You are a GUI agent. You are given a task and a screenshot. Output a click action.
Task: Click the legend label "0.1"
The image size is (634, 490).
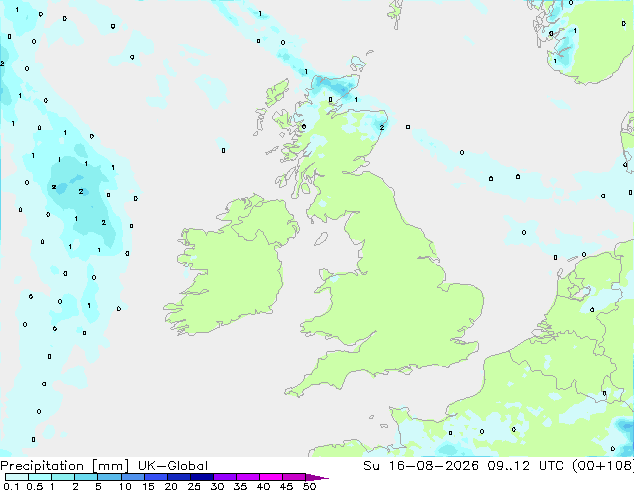tap(11, 486)
